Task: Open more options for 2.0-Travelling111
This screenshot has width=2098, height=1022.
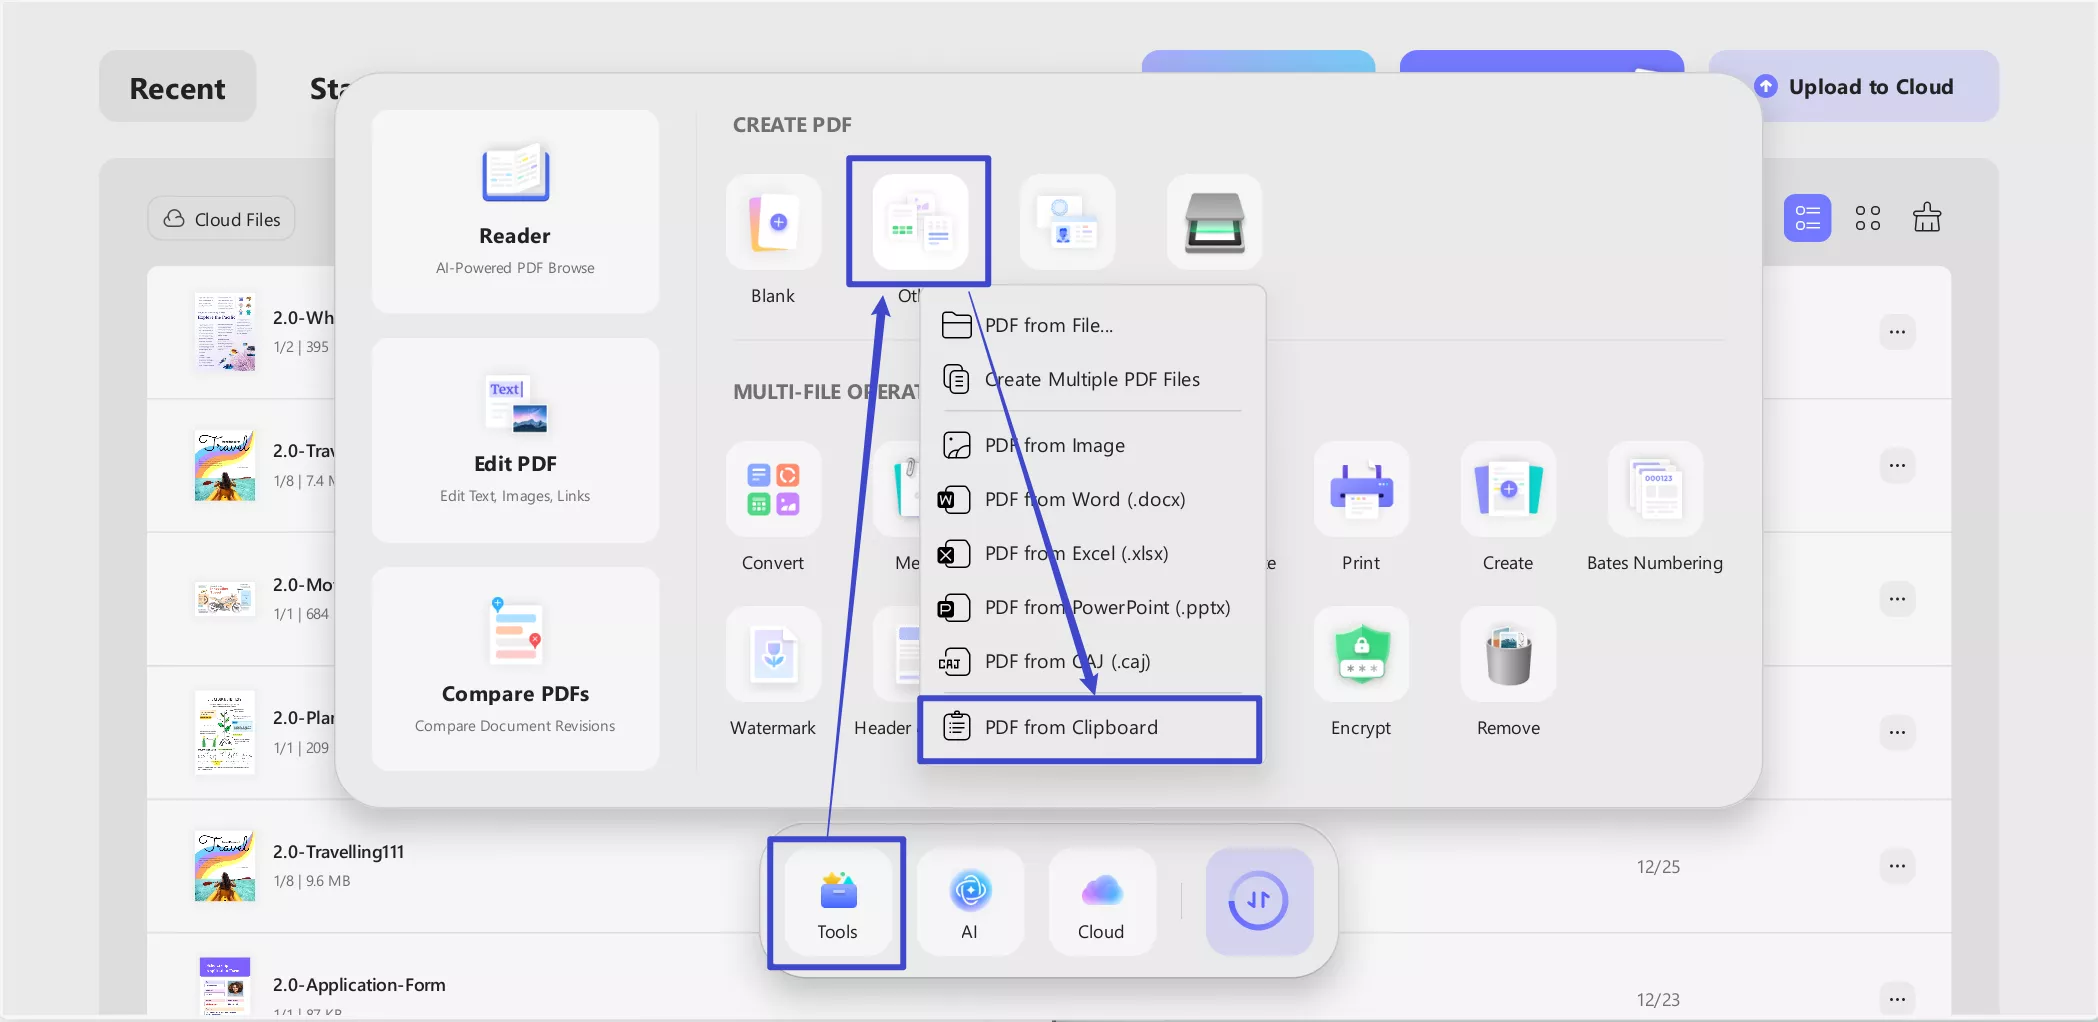Action: click(1897, 866)
